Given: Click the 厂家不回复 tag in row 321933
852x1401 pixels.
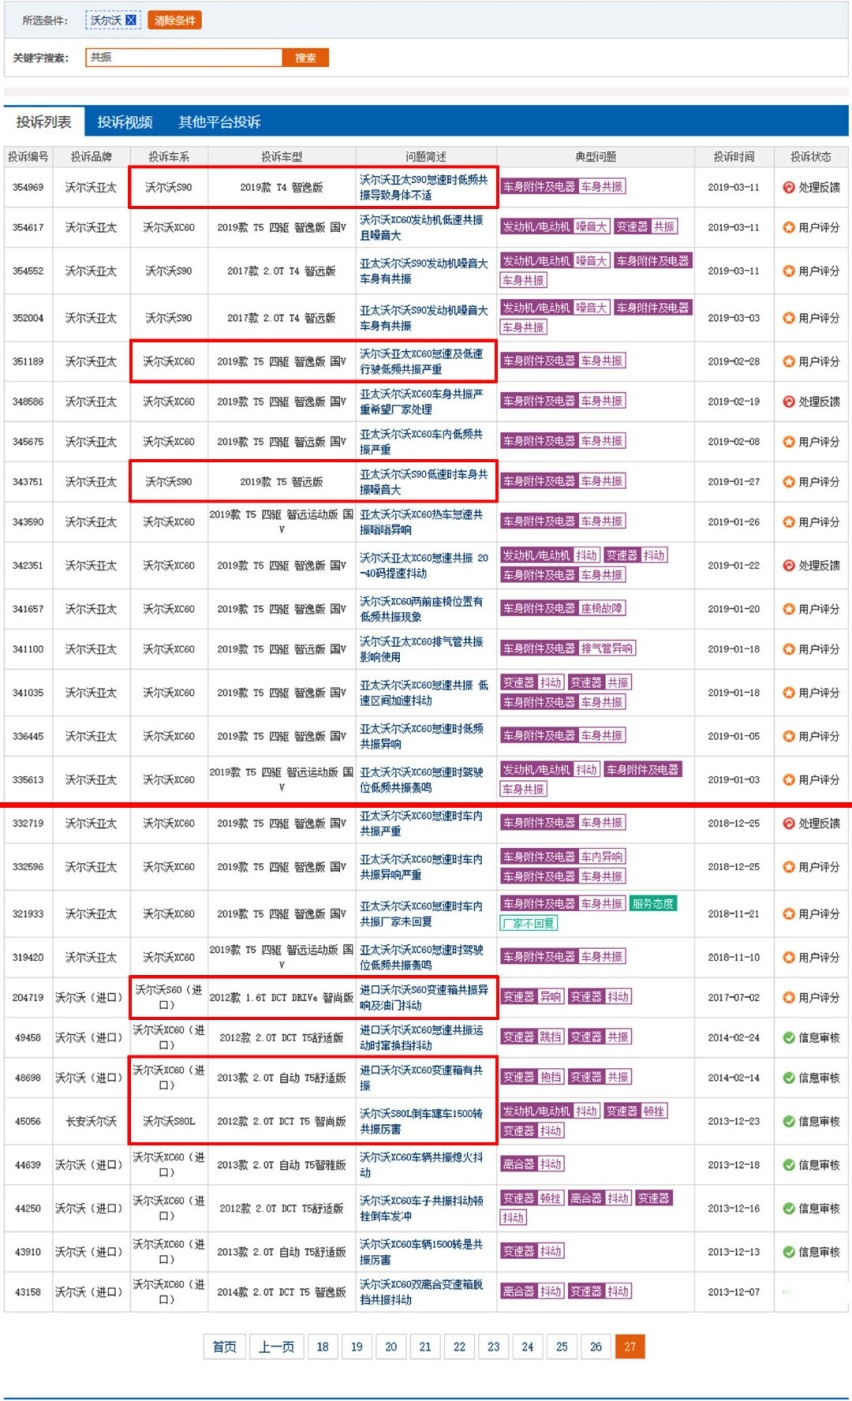Looking at the screenshot, I should (x=529, y=923).
